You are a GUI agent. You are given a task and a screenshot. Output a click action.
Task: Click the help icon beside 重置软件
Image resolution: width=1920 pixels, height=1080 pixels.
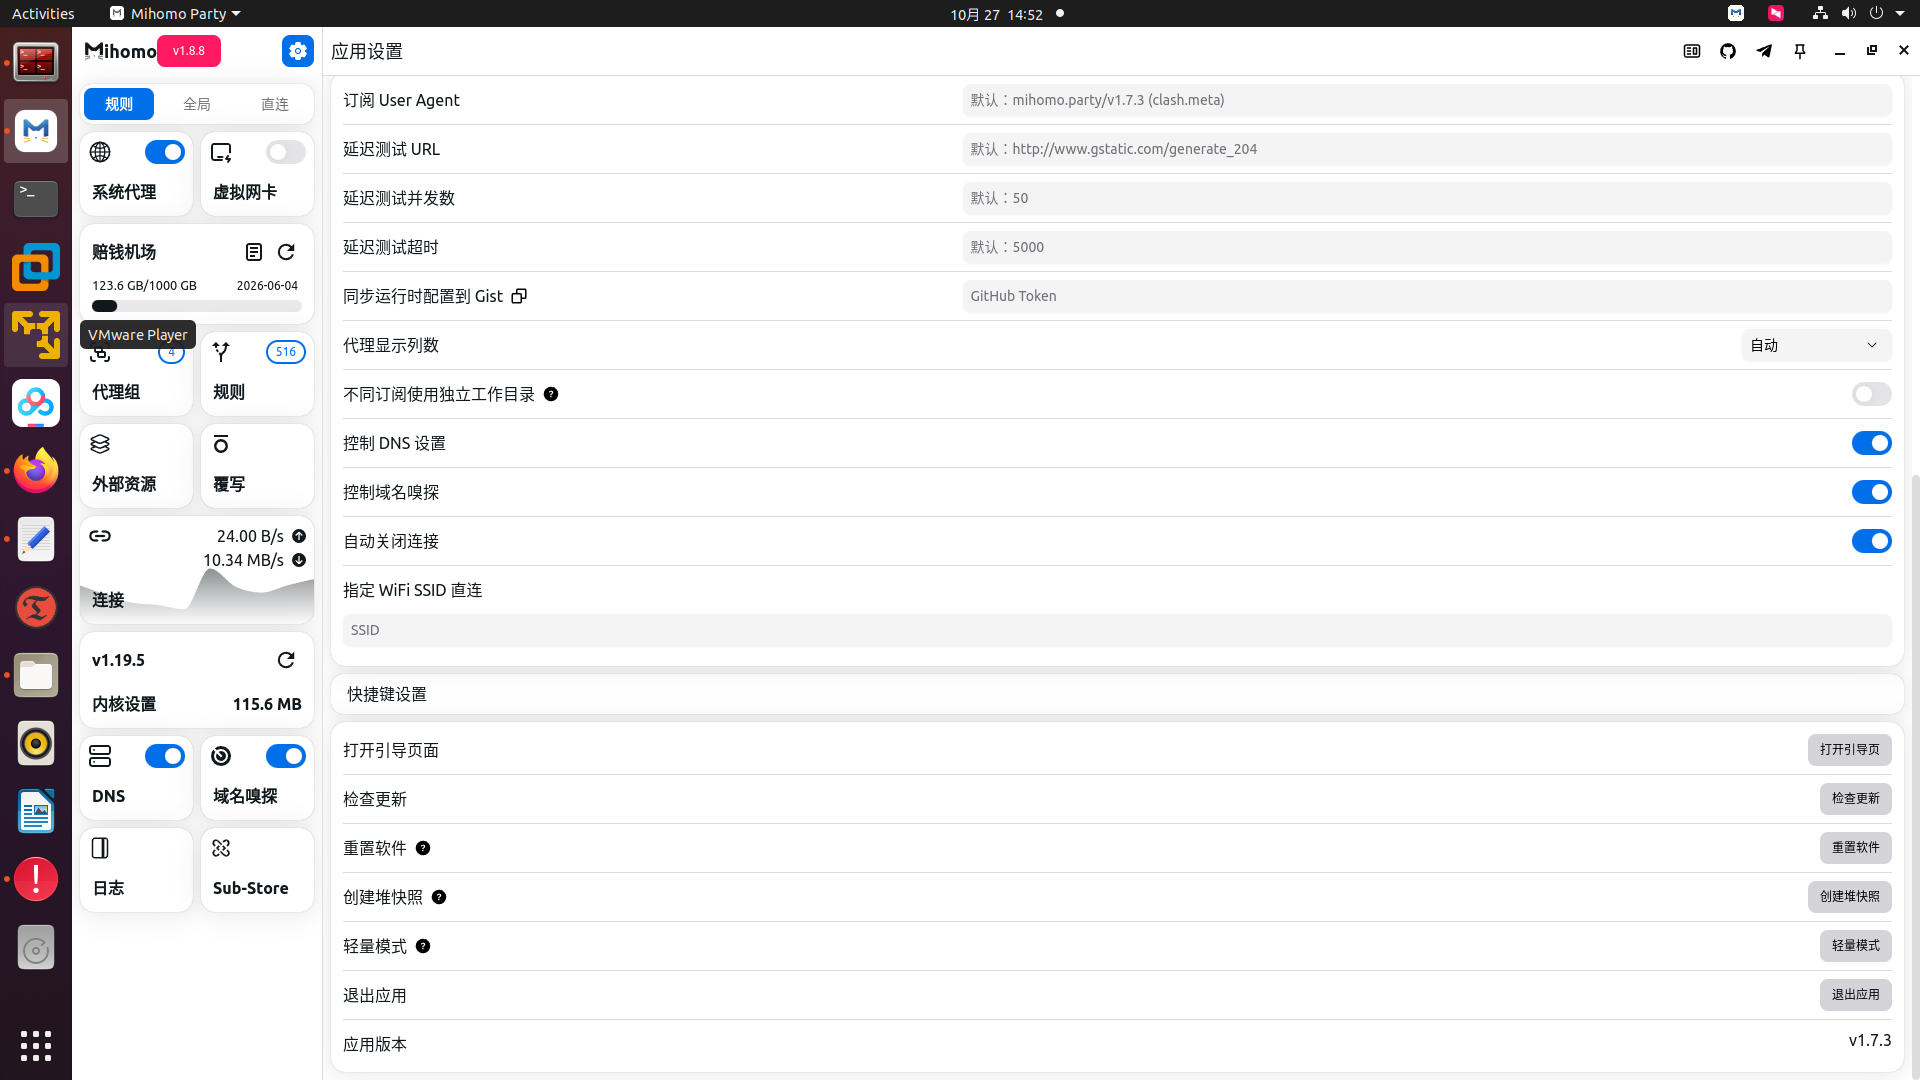(423, 848)
